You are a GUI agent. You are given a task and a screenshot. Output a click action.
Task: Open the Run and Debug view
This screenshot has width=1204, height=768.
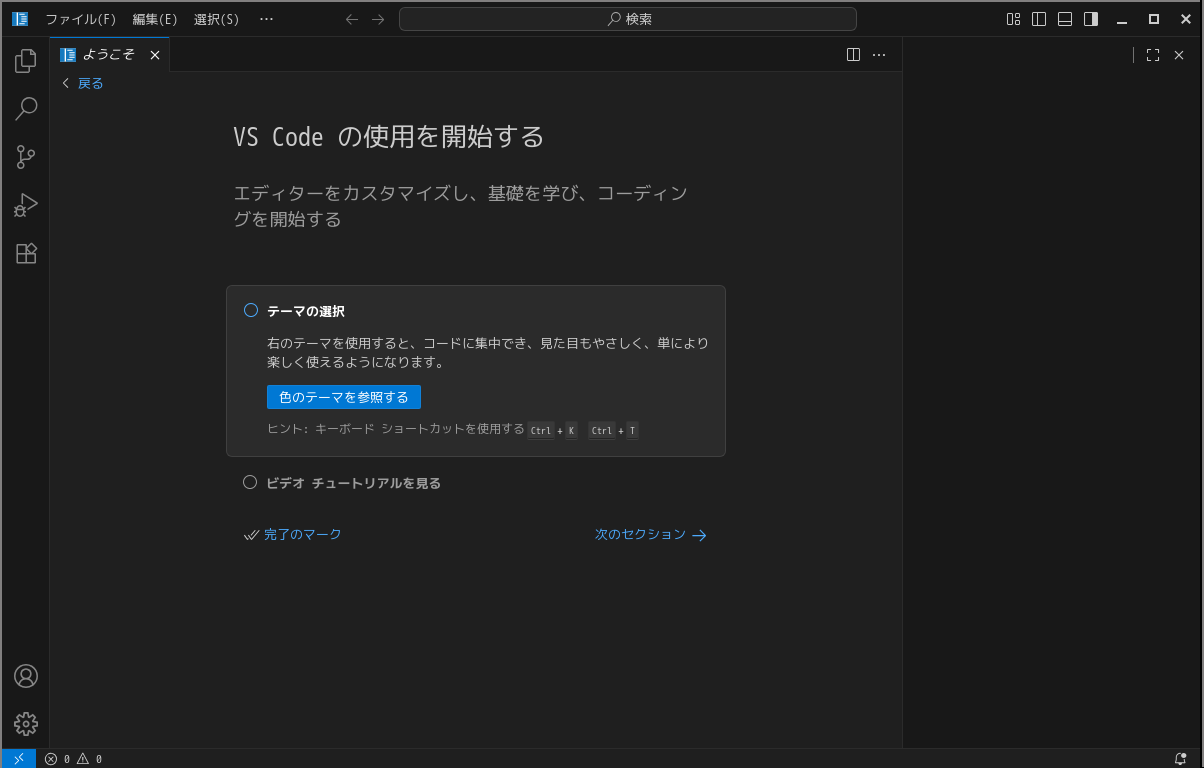tap(26, 205)
